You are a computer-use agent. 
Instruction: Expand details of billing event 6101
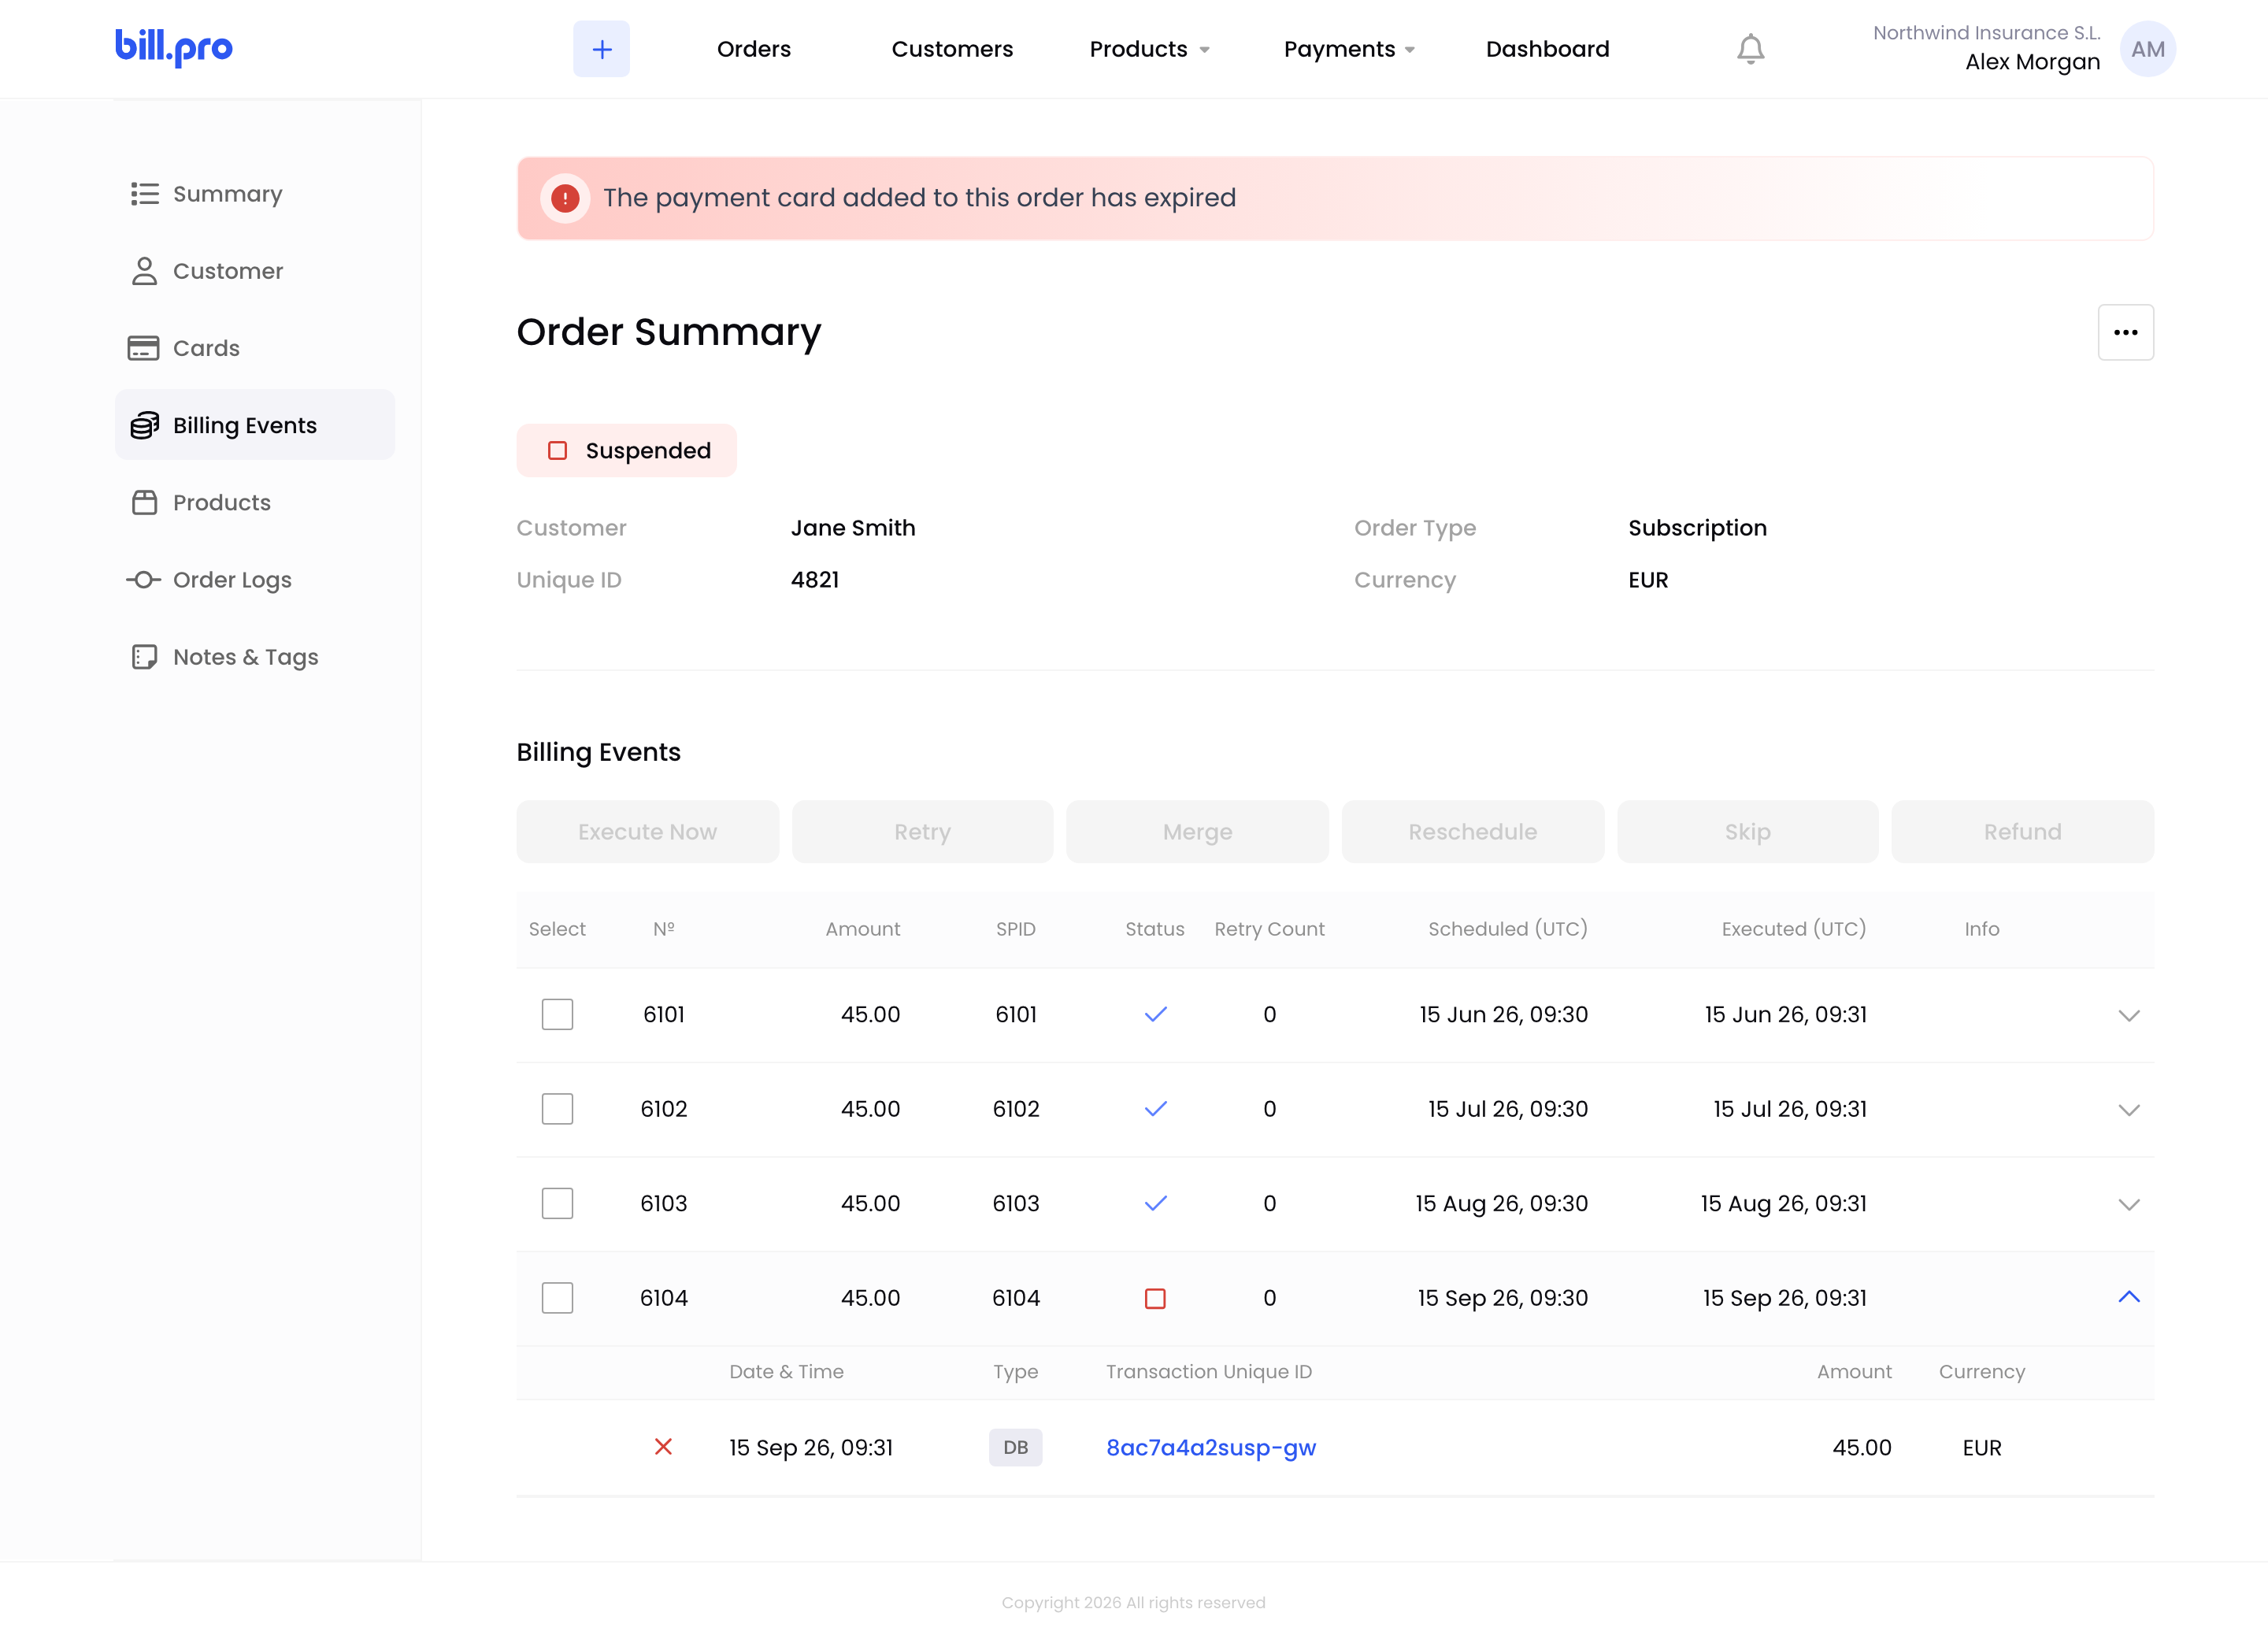tap(2128, 1016)
